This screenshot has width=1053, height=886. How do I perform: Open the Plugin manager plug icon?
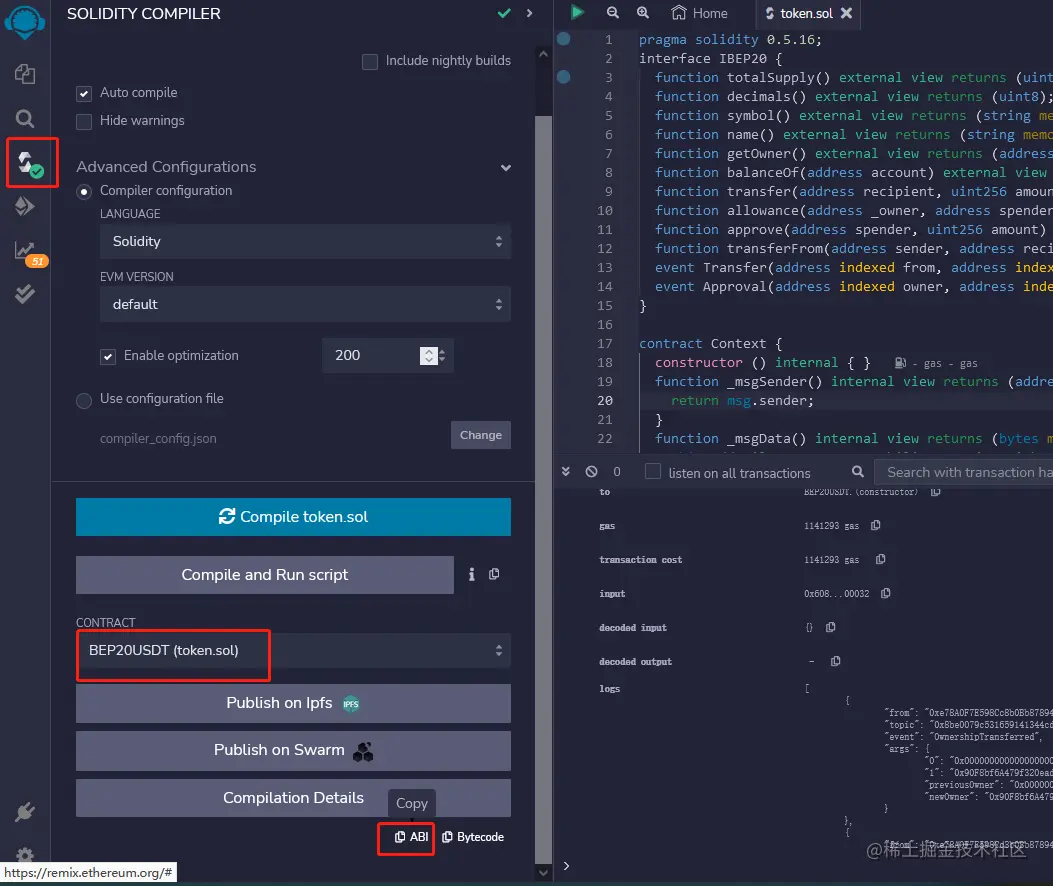click(x=25, y=812)
